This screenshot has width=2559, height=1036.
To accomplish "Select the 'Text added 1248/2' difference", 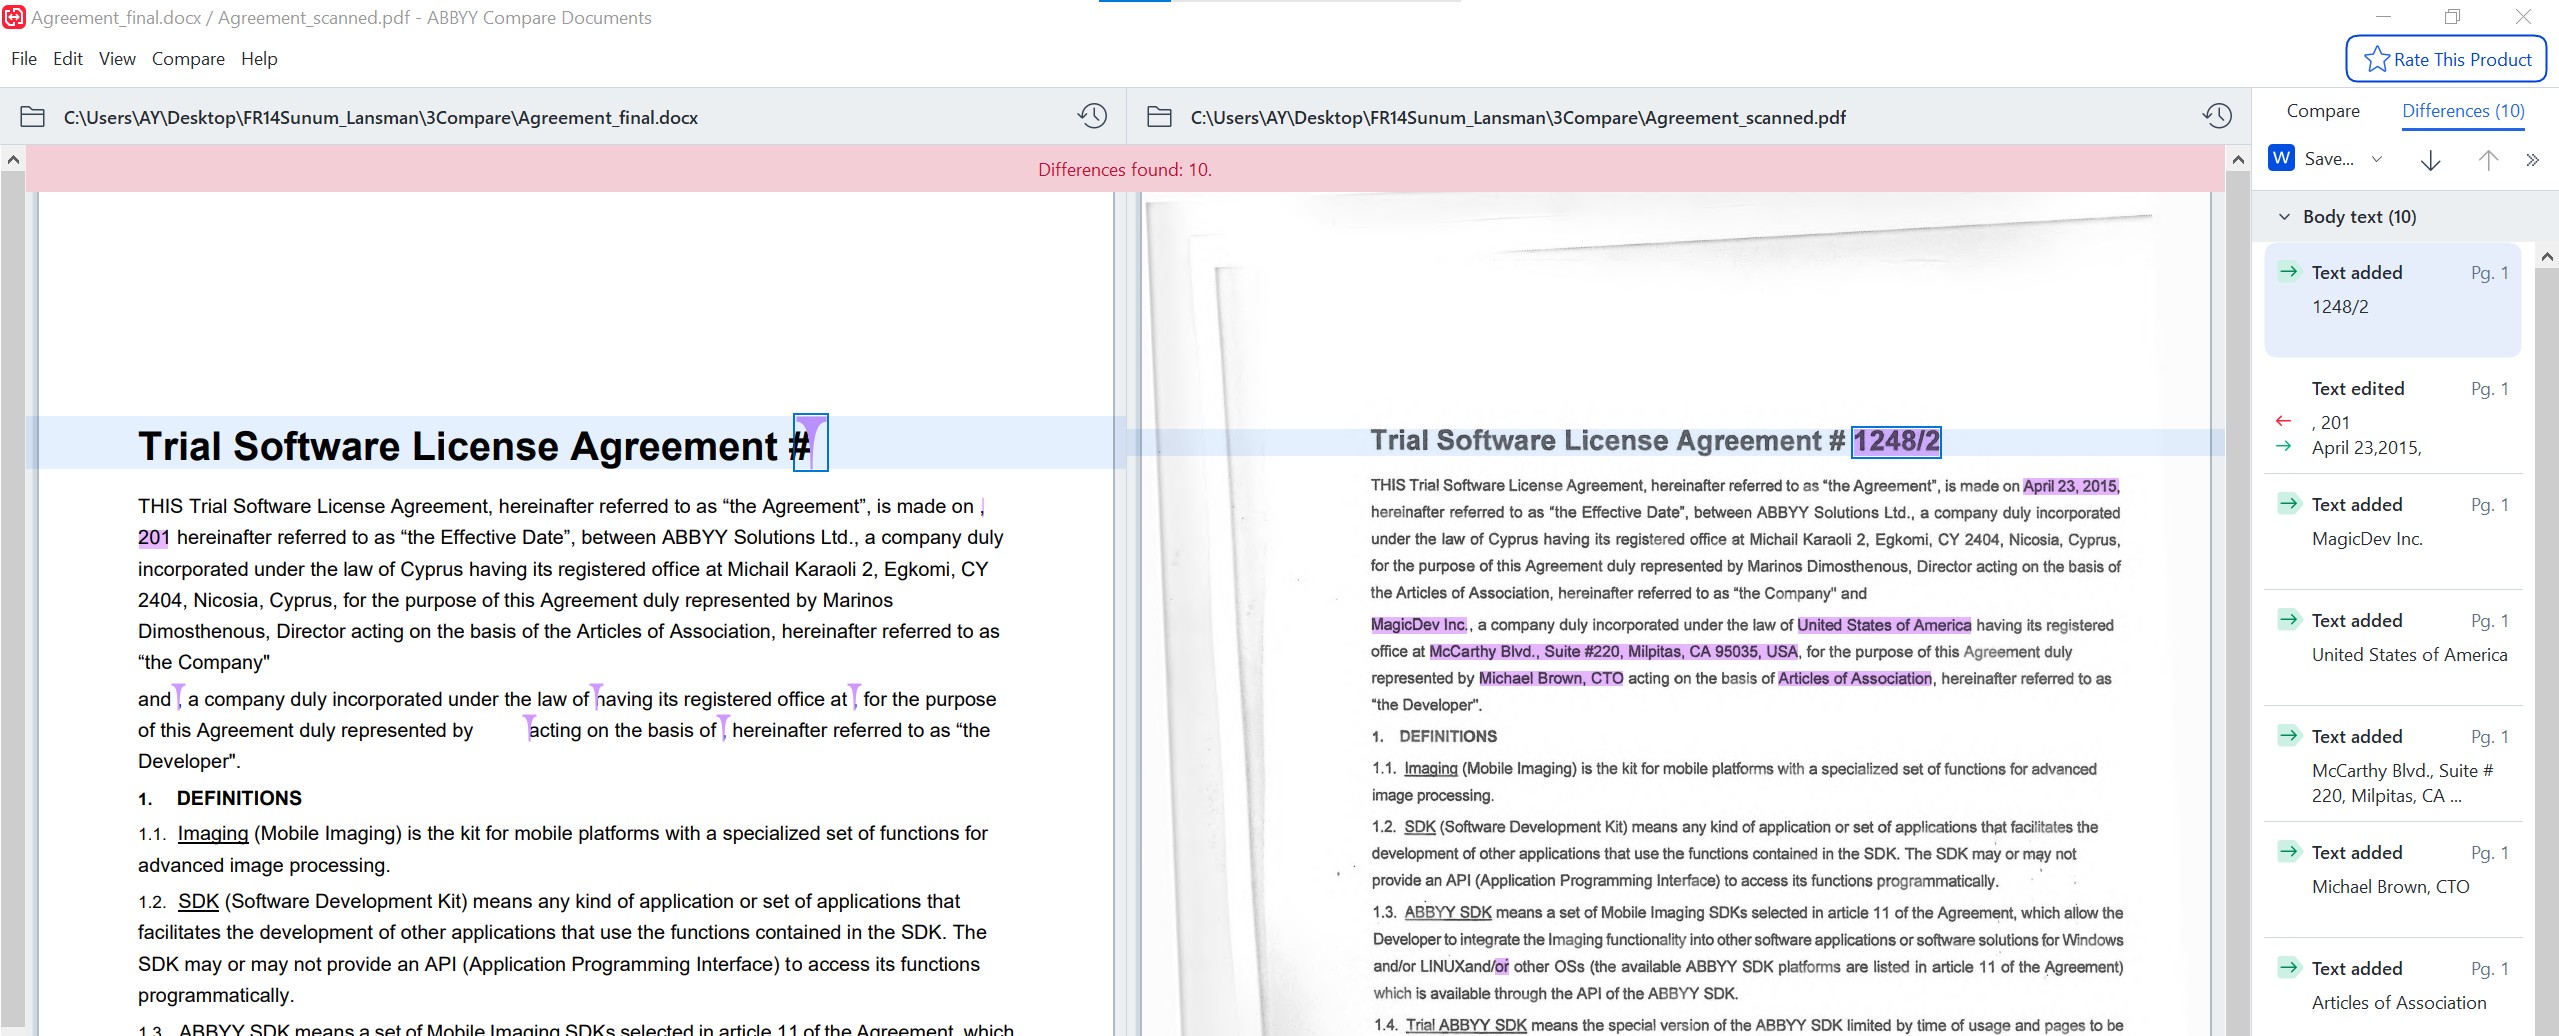I will click(x=2392, y=299).
